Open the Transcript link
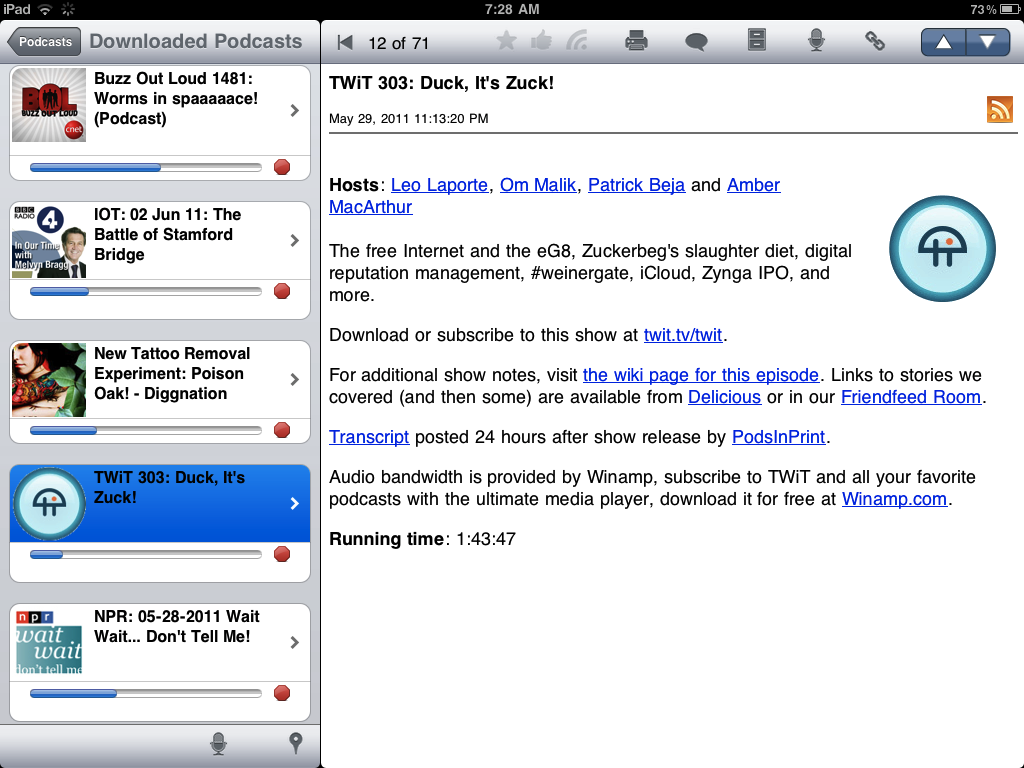Screen dimensions: 1024x768 click(369, 437)
